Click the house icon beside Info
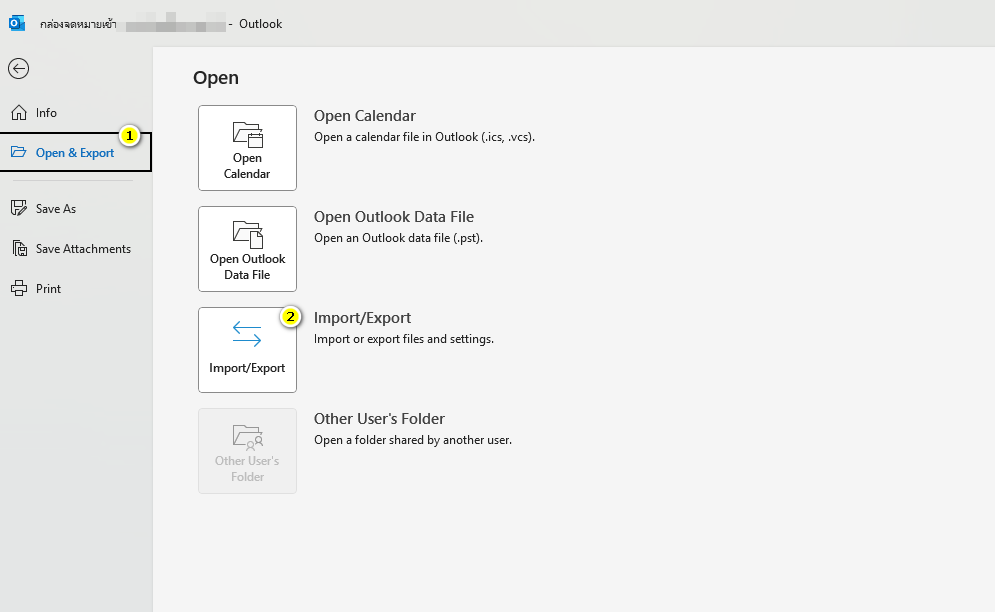The image size is (995, 612). pyautogui.click(x=18, y=113)
